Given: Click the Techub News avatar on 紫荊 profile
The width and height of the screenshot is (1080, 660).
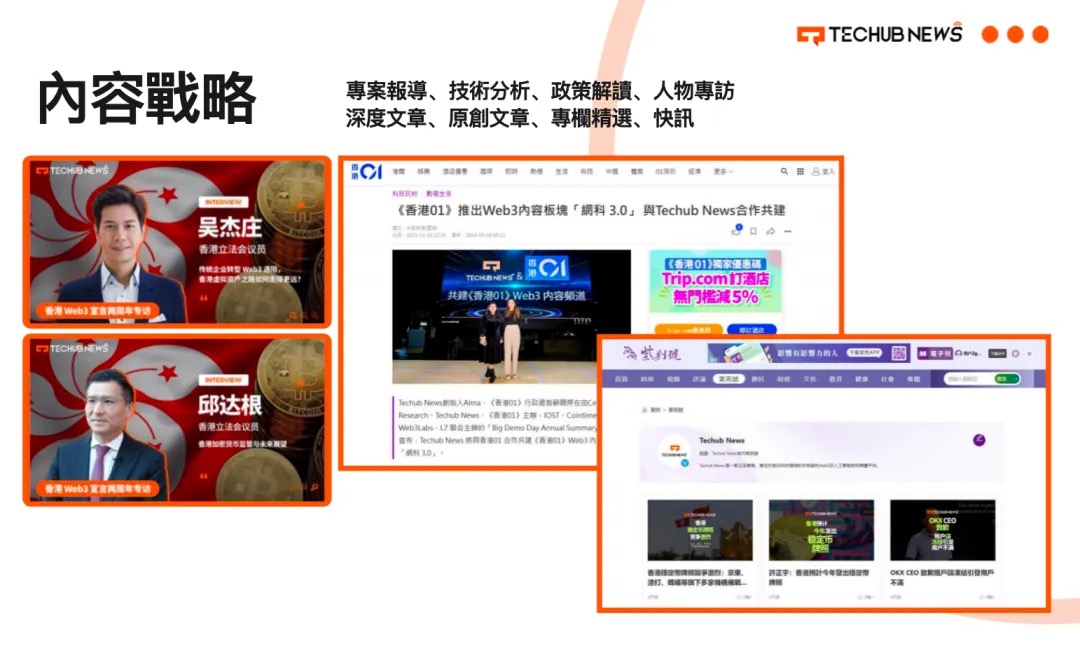Looking at the screenshot, I should coord(674,452).
